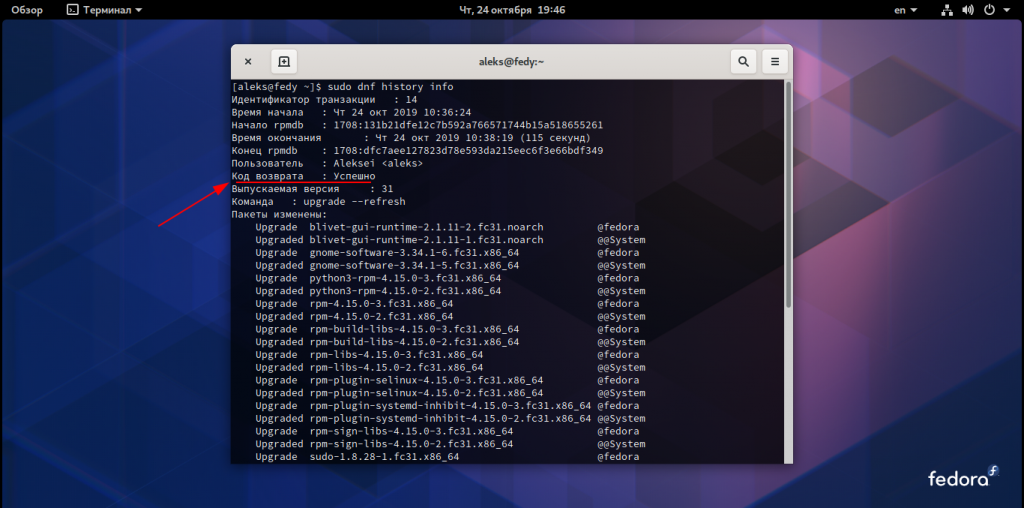
Task: Click the rpm-sign-libs-4.15.0-3.fc31.x86_64 row
Action: point(447,431)
